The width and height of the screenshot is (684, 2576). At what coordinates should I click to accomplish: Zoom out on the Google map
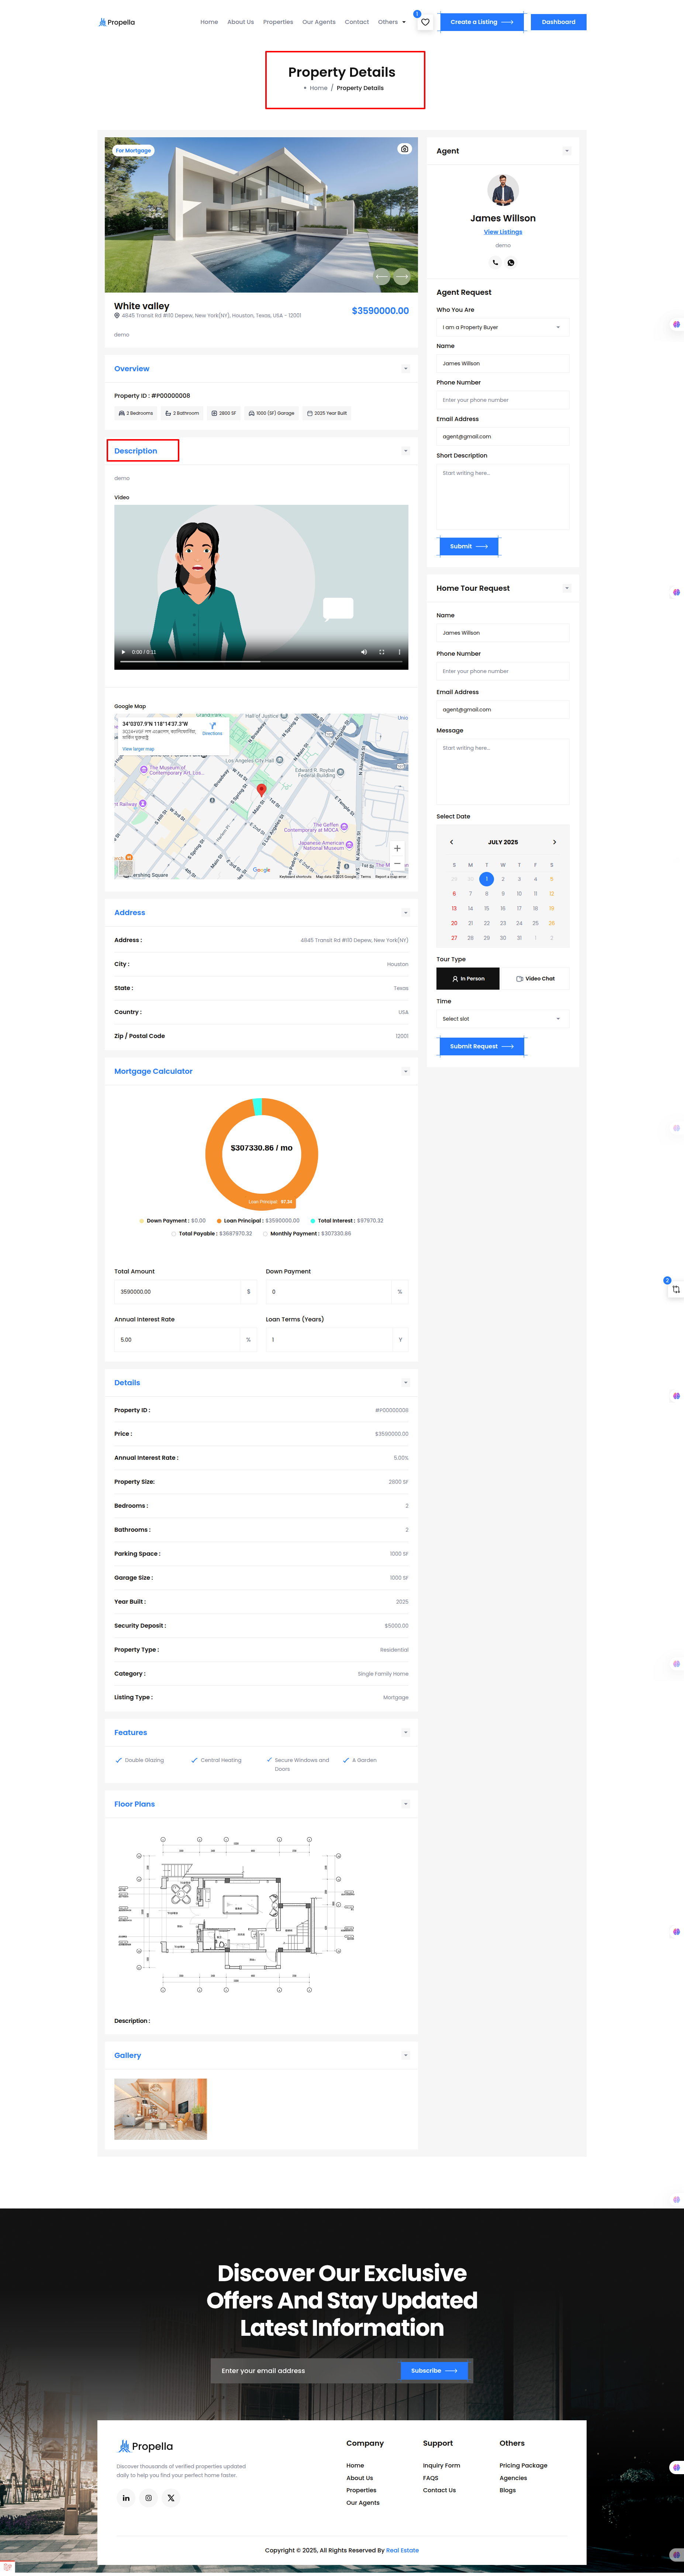click(397, 863)
